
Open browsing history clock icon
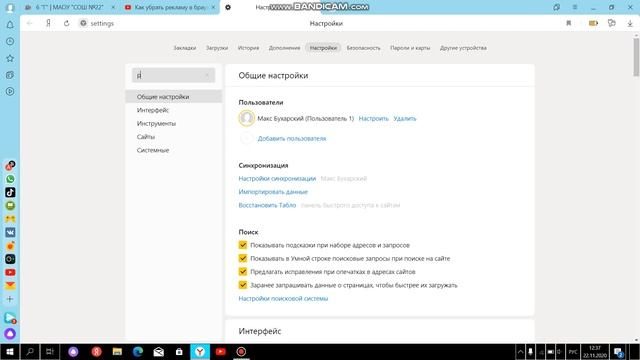point(10,42)
